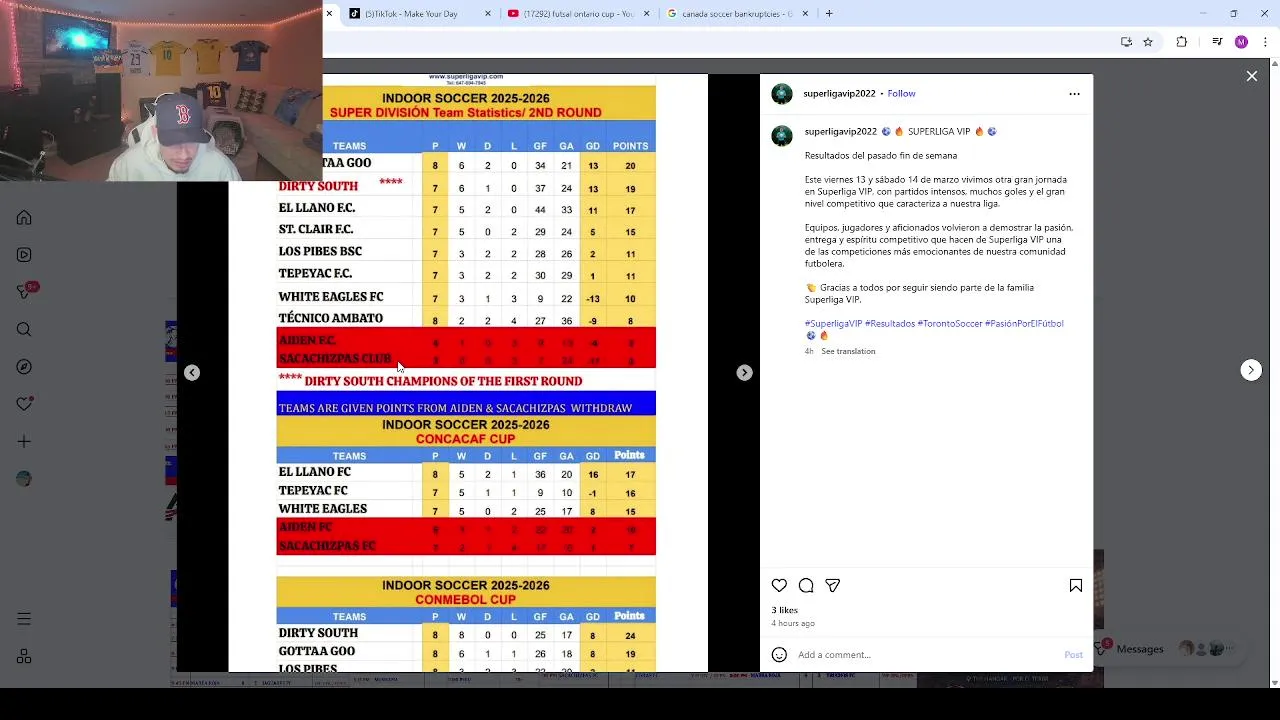Click the 4 hours ago timestamp
1280x720 pixels.
[793, 624]
